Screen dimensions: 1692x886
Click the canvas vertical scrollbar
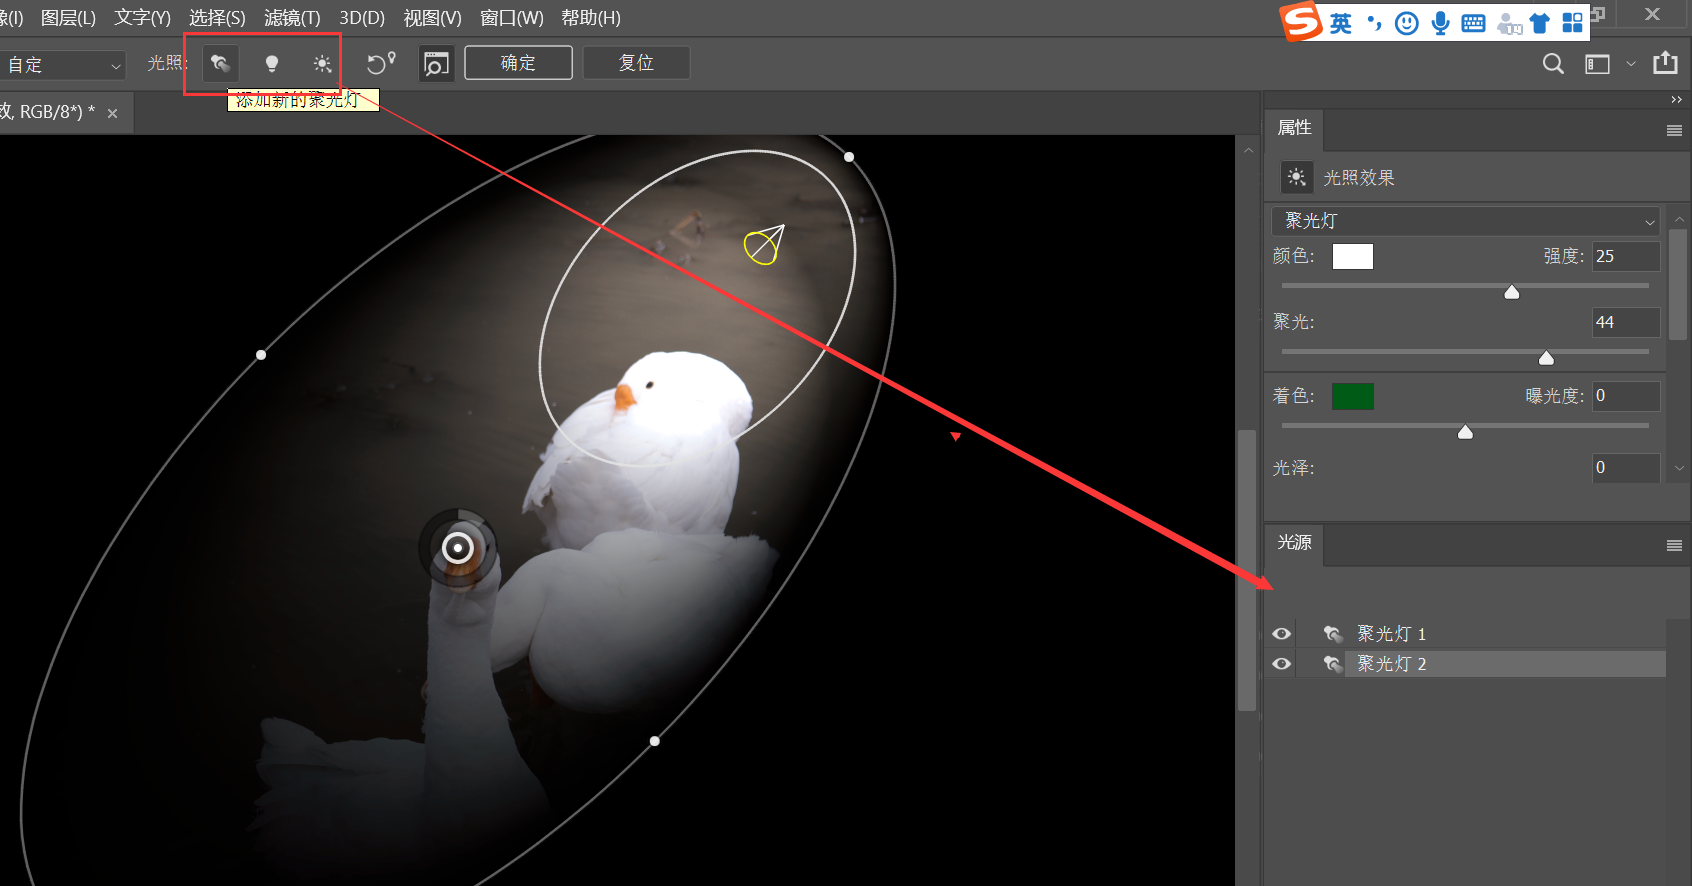pos(1247,570)
